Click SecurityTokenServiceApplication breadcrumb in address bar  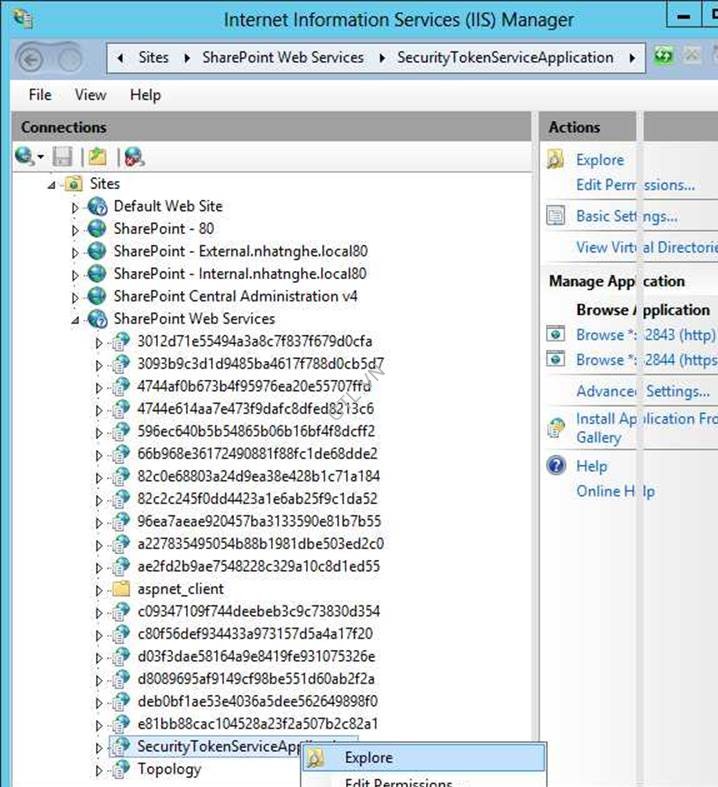[505, 58]
